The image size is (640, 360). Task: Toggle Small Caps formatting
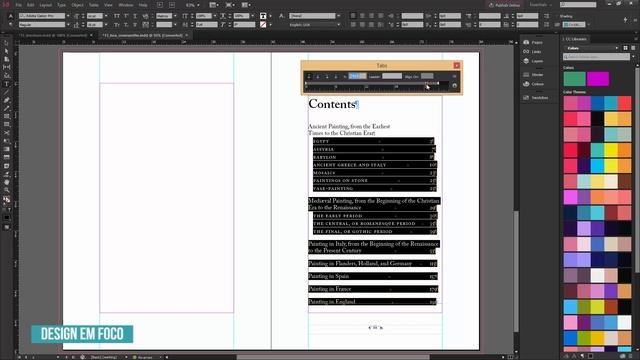tap(117, 25)
